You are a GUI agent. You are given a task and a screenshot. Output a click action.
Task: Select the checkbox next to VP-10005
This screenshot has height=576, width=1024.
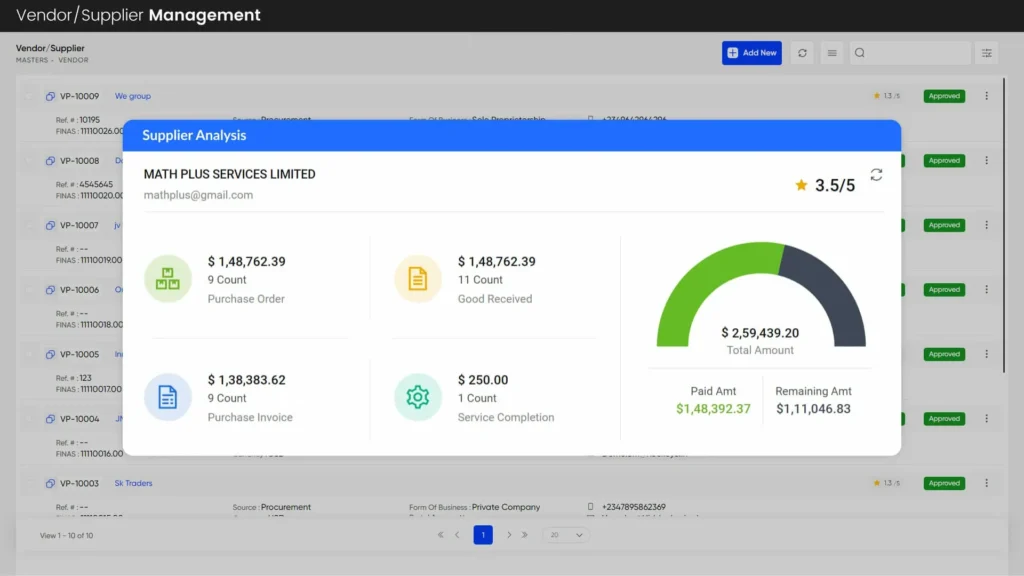[x=29, y=354]
